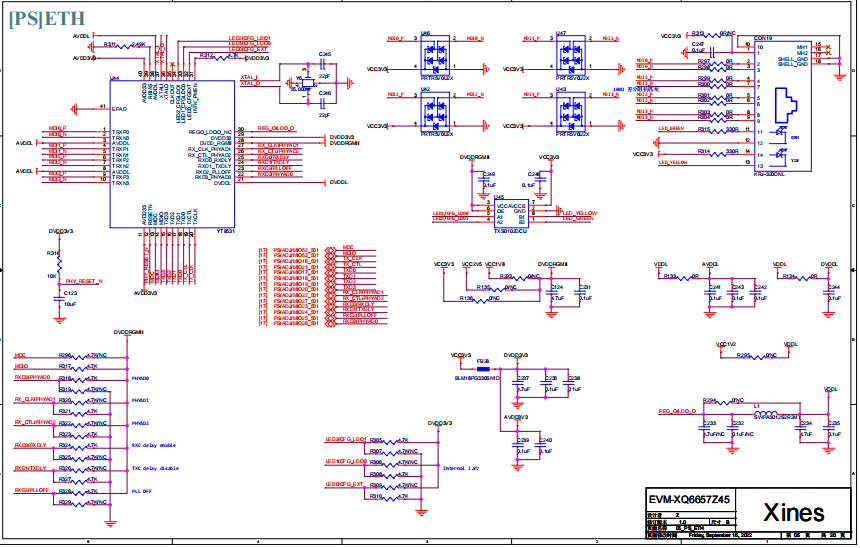Image resolution: width=860 pixels, height=548 pixels.
Task: Select the Y6 crystal oscillator symbol
Action: click(x=308, y=83)
